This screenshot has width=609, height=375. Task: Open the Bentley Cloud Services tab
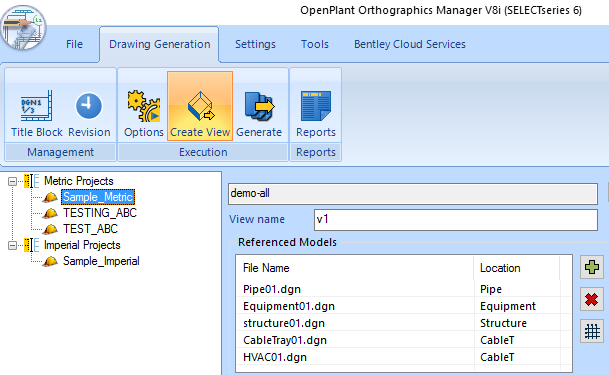click(410, 44)
